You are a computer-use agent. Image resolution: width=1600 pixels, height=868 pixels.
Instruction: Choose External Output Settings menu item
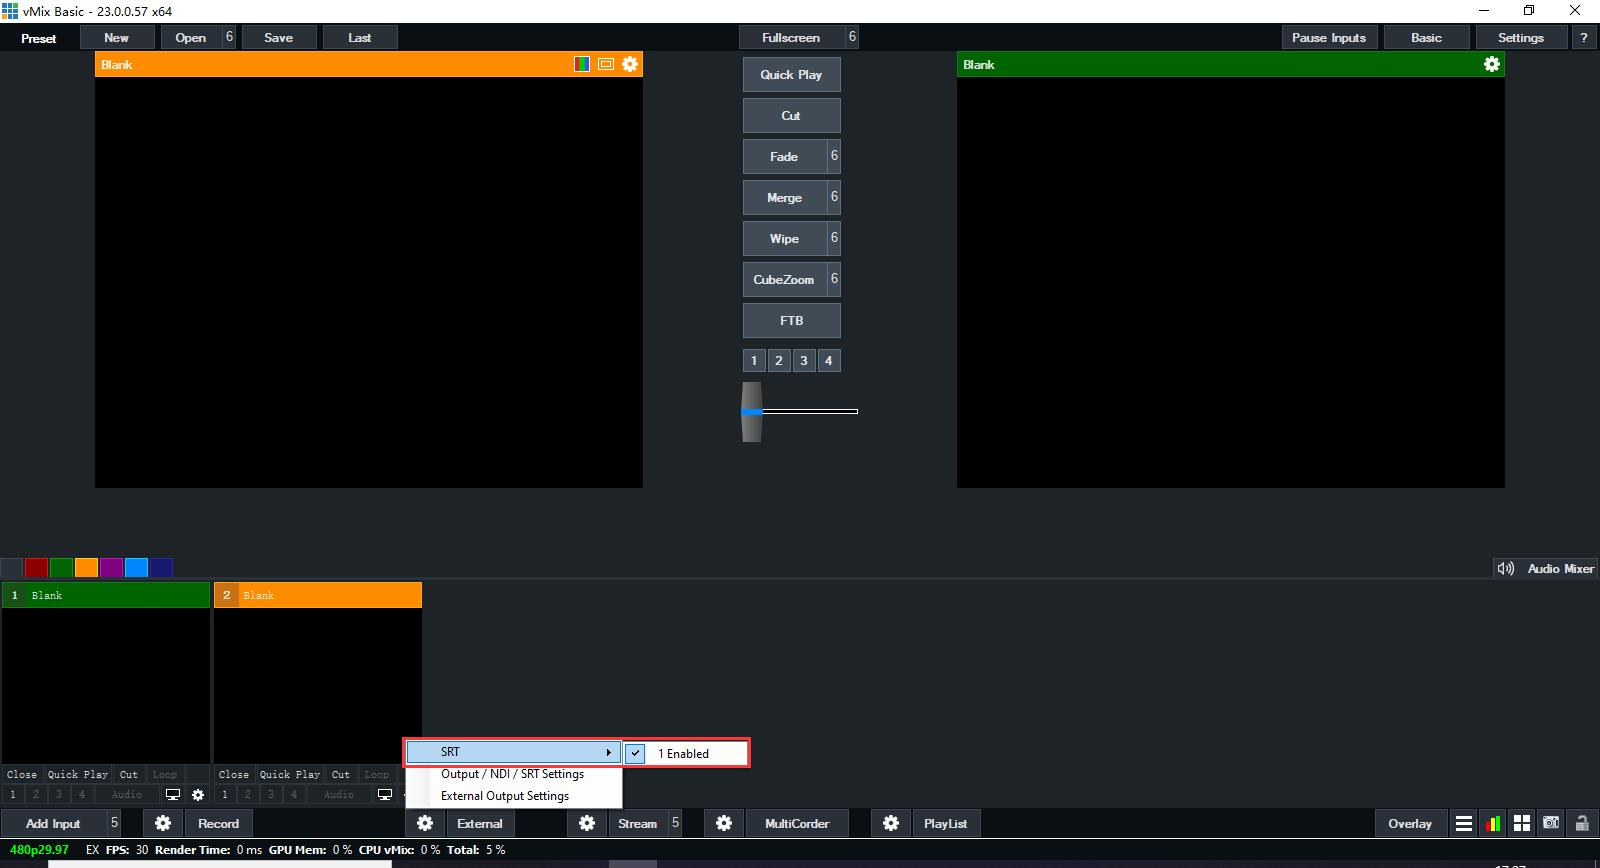[505, 796]
